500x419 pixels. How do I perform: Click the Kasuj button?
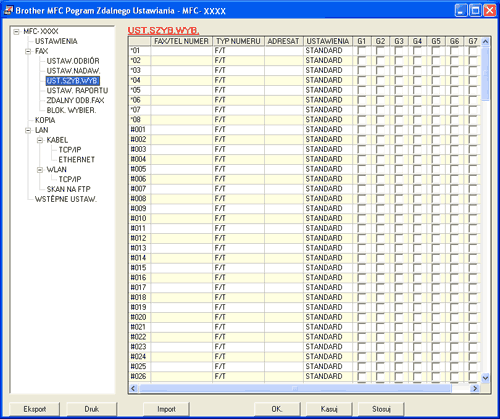tap(329, 409)
